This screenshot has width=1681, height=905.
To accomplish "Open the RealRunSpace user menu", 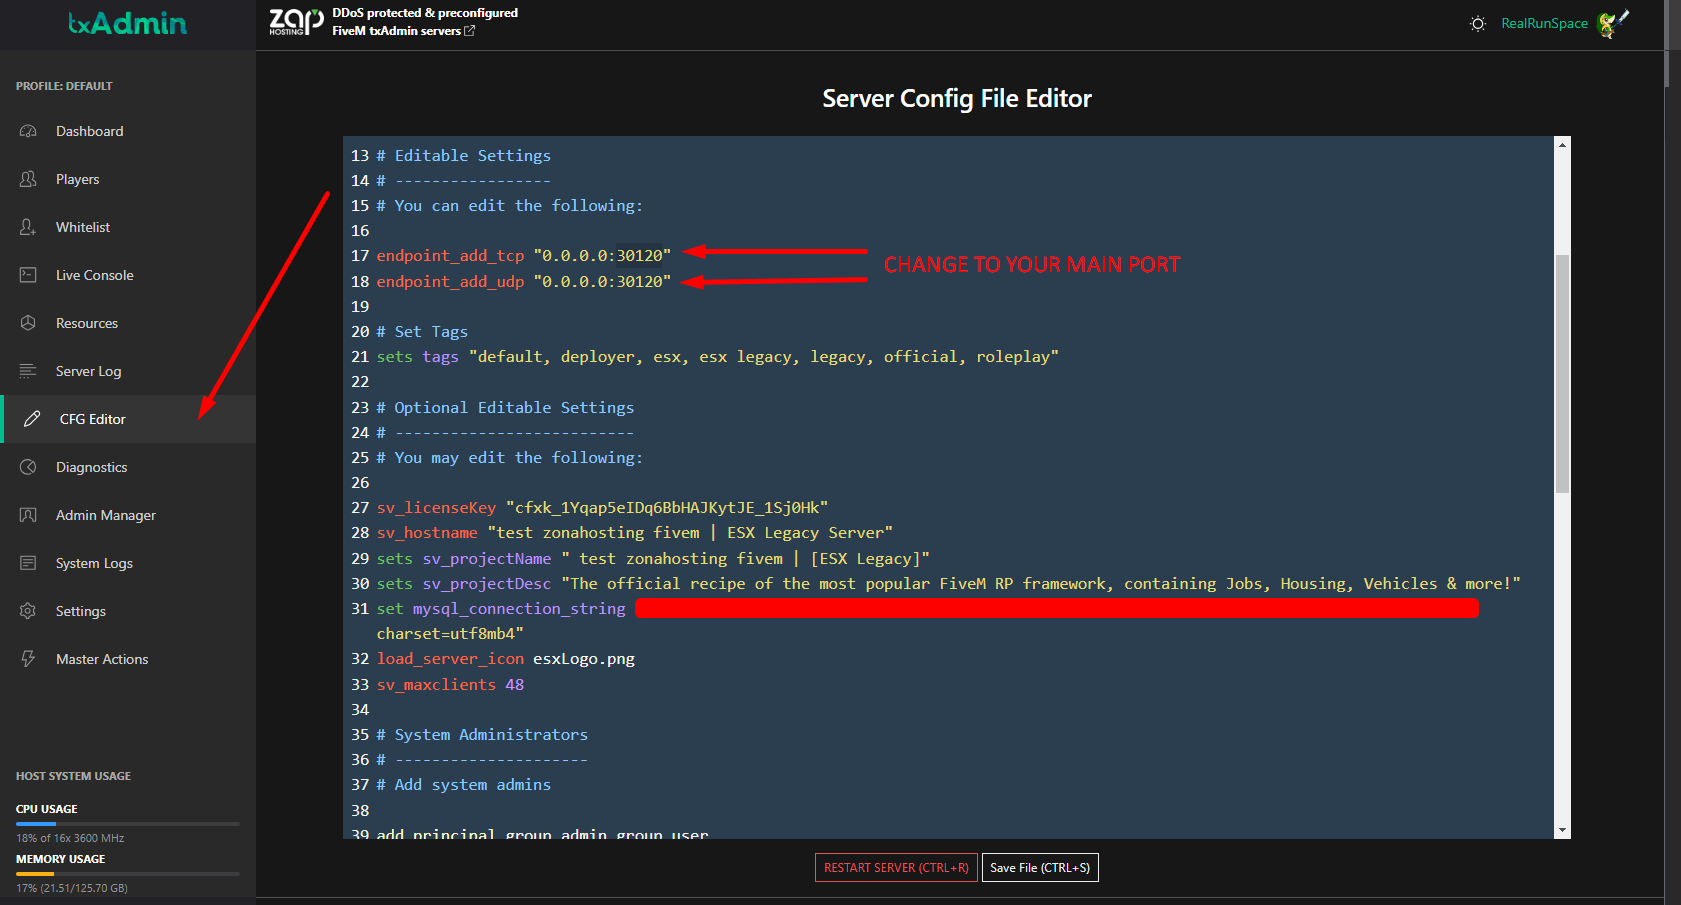I will coord(1544,24).
